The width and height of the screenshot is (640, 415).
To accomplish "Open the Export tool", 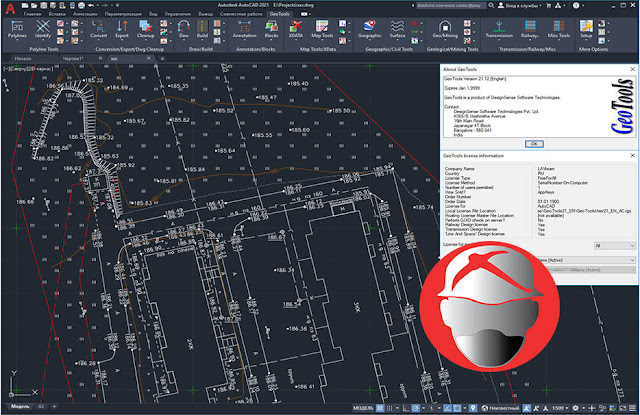I will pyautogui.click(x=122, y=30).
